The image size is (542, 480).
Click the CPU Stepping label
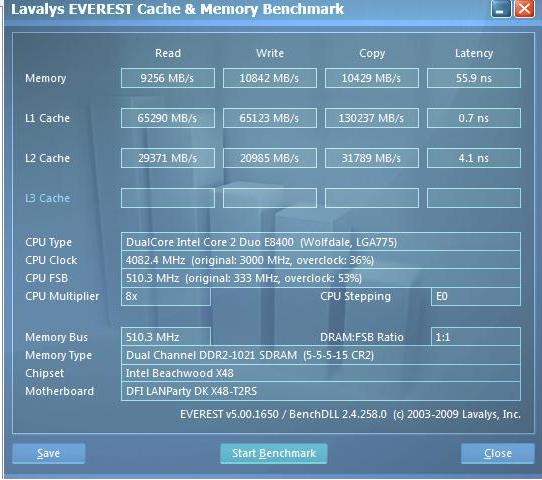(355, 297)
